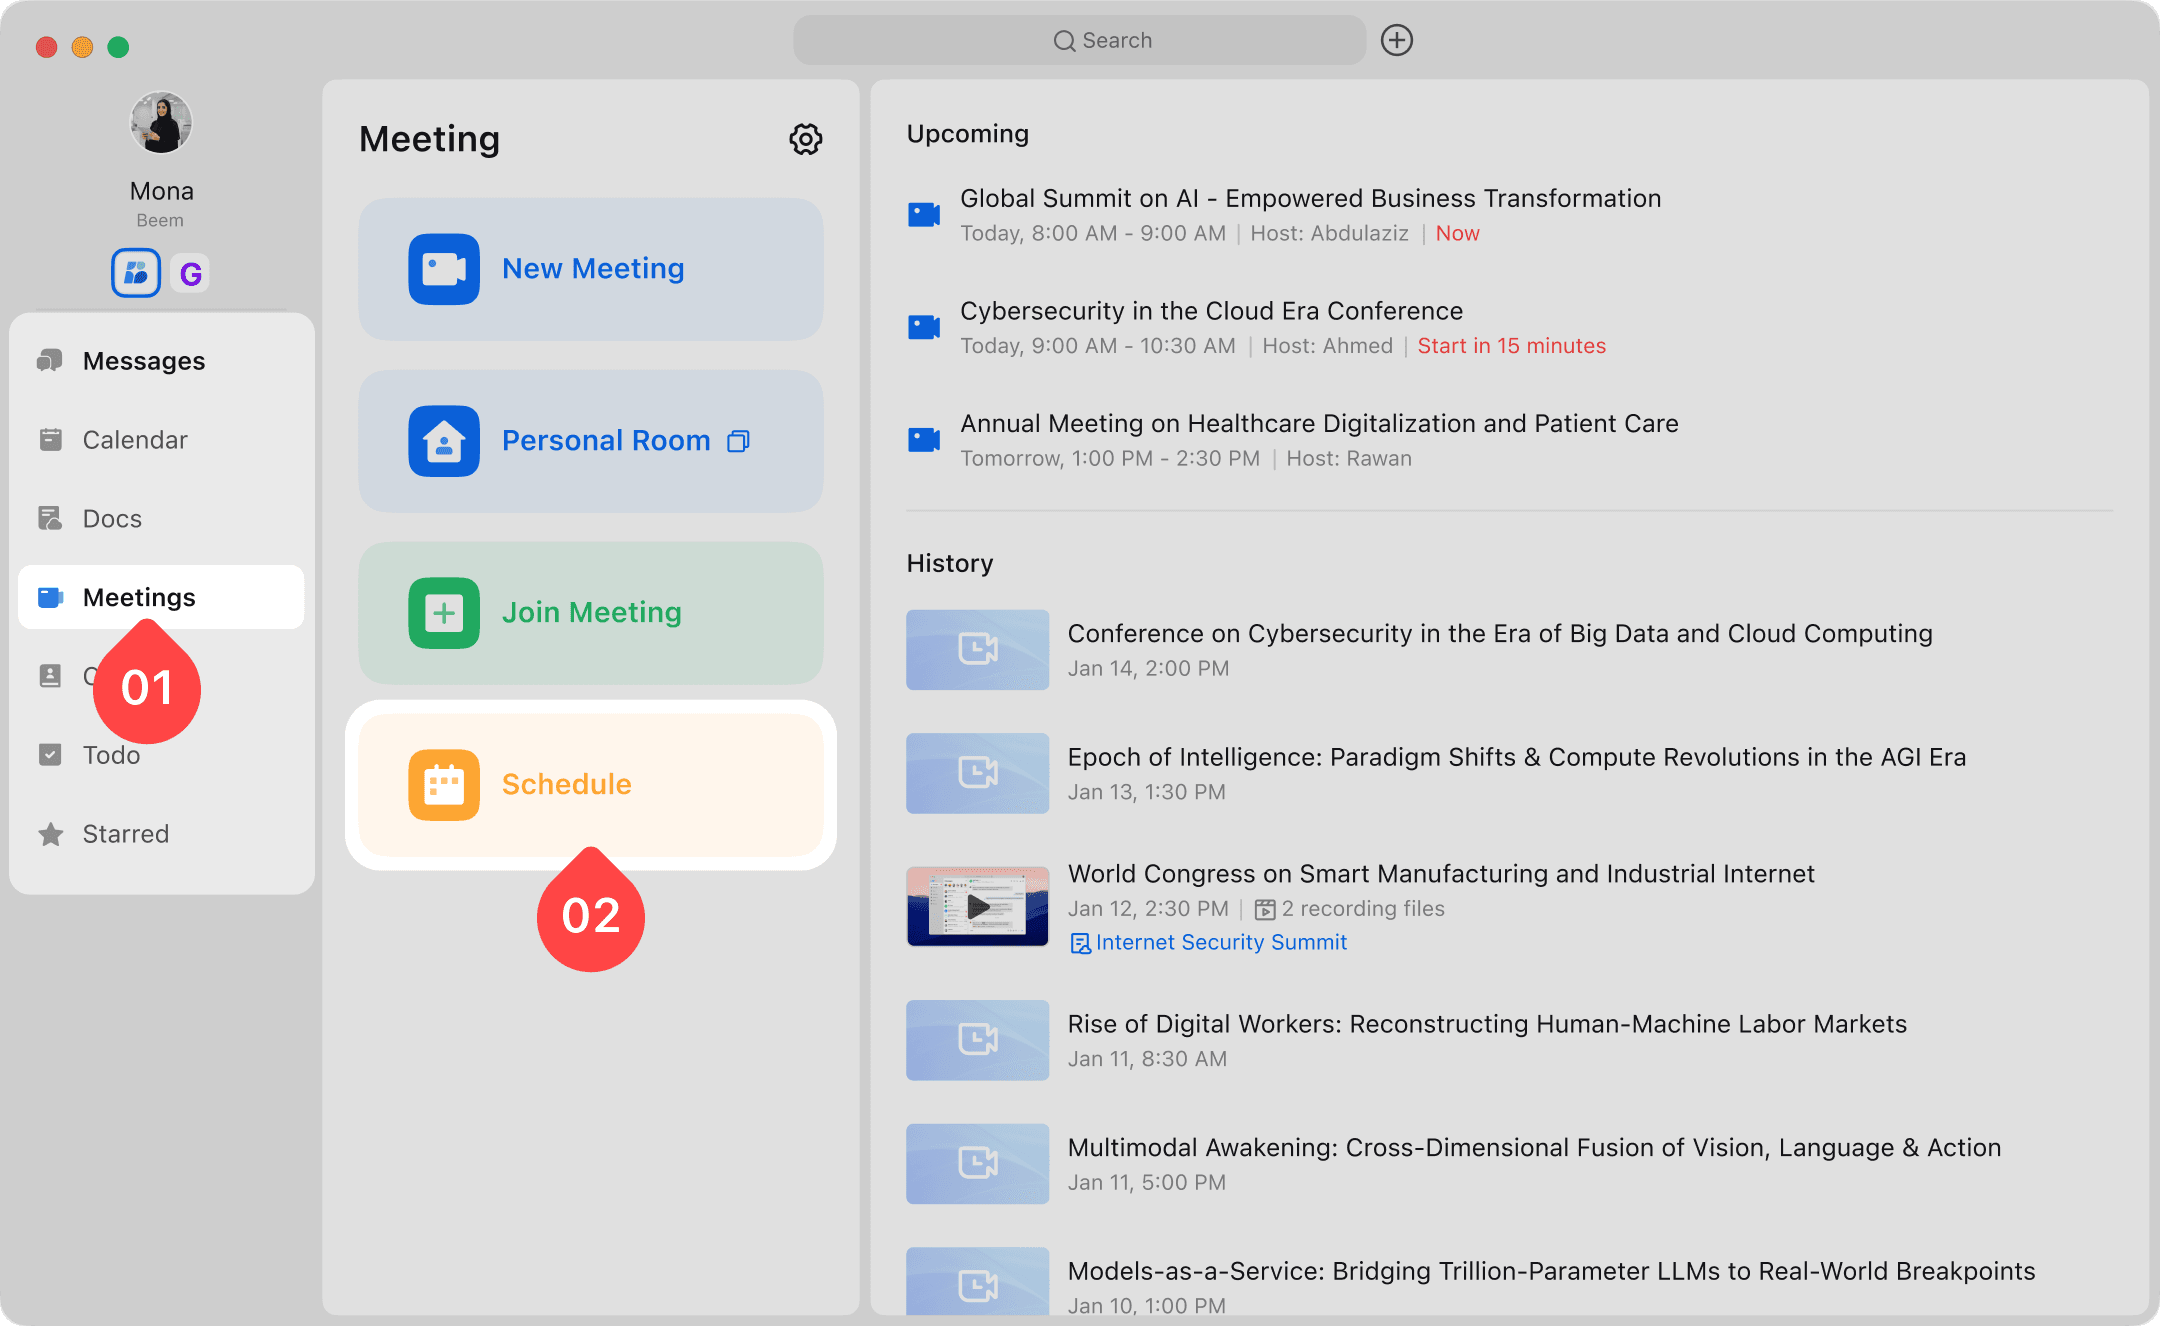Open Cybersecurity in the Cloud Era Conference

pyautogui.click(x=1211, y=311)
